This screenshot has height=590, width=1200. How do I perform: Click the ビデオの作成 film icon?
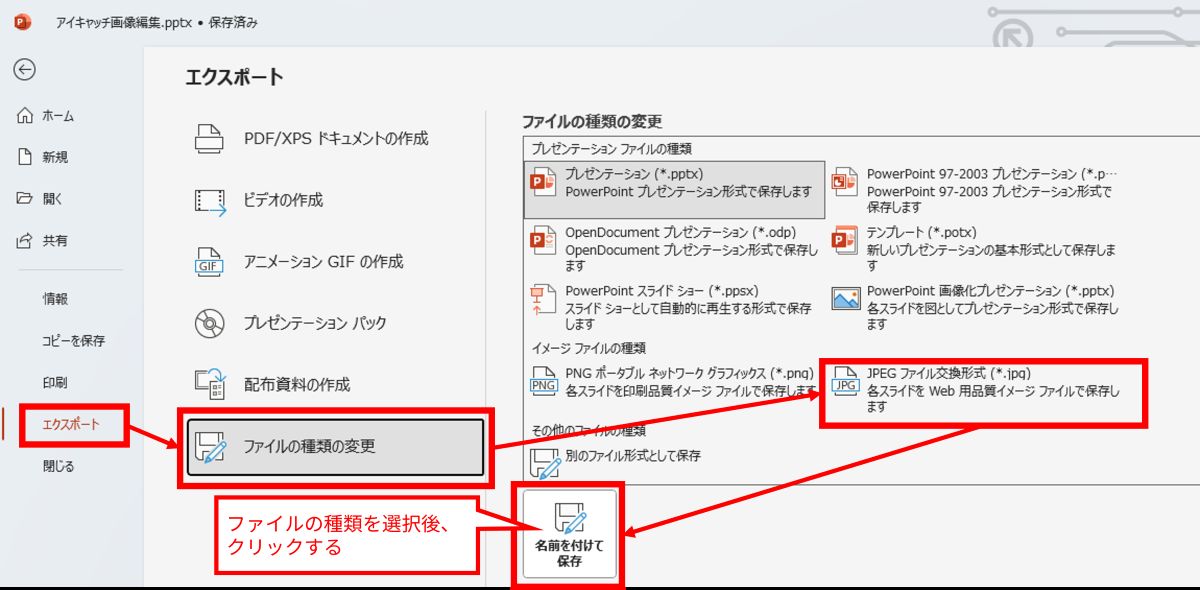point(209,200)
